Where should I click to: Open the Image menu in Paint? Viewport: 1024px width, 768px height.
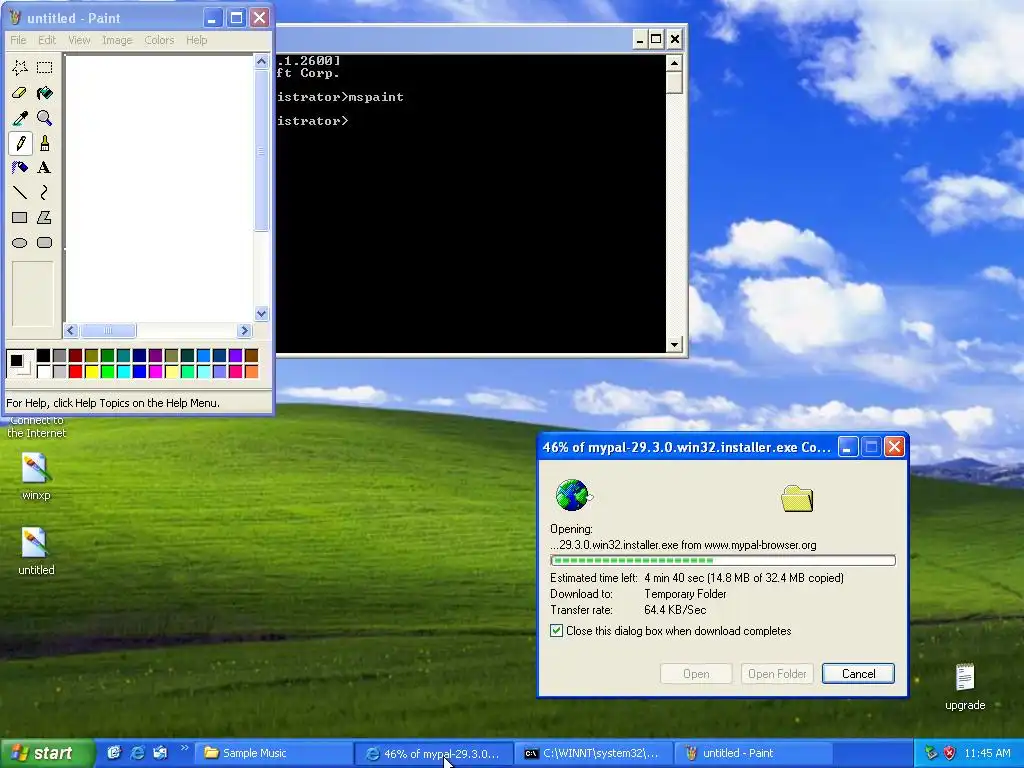click(117, 40)
